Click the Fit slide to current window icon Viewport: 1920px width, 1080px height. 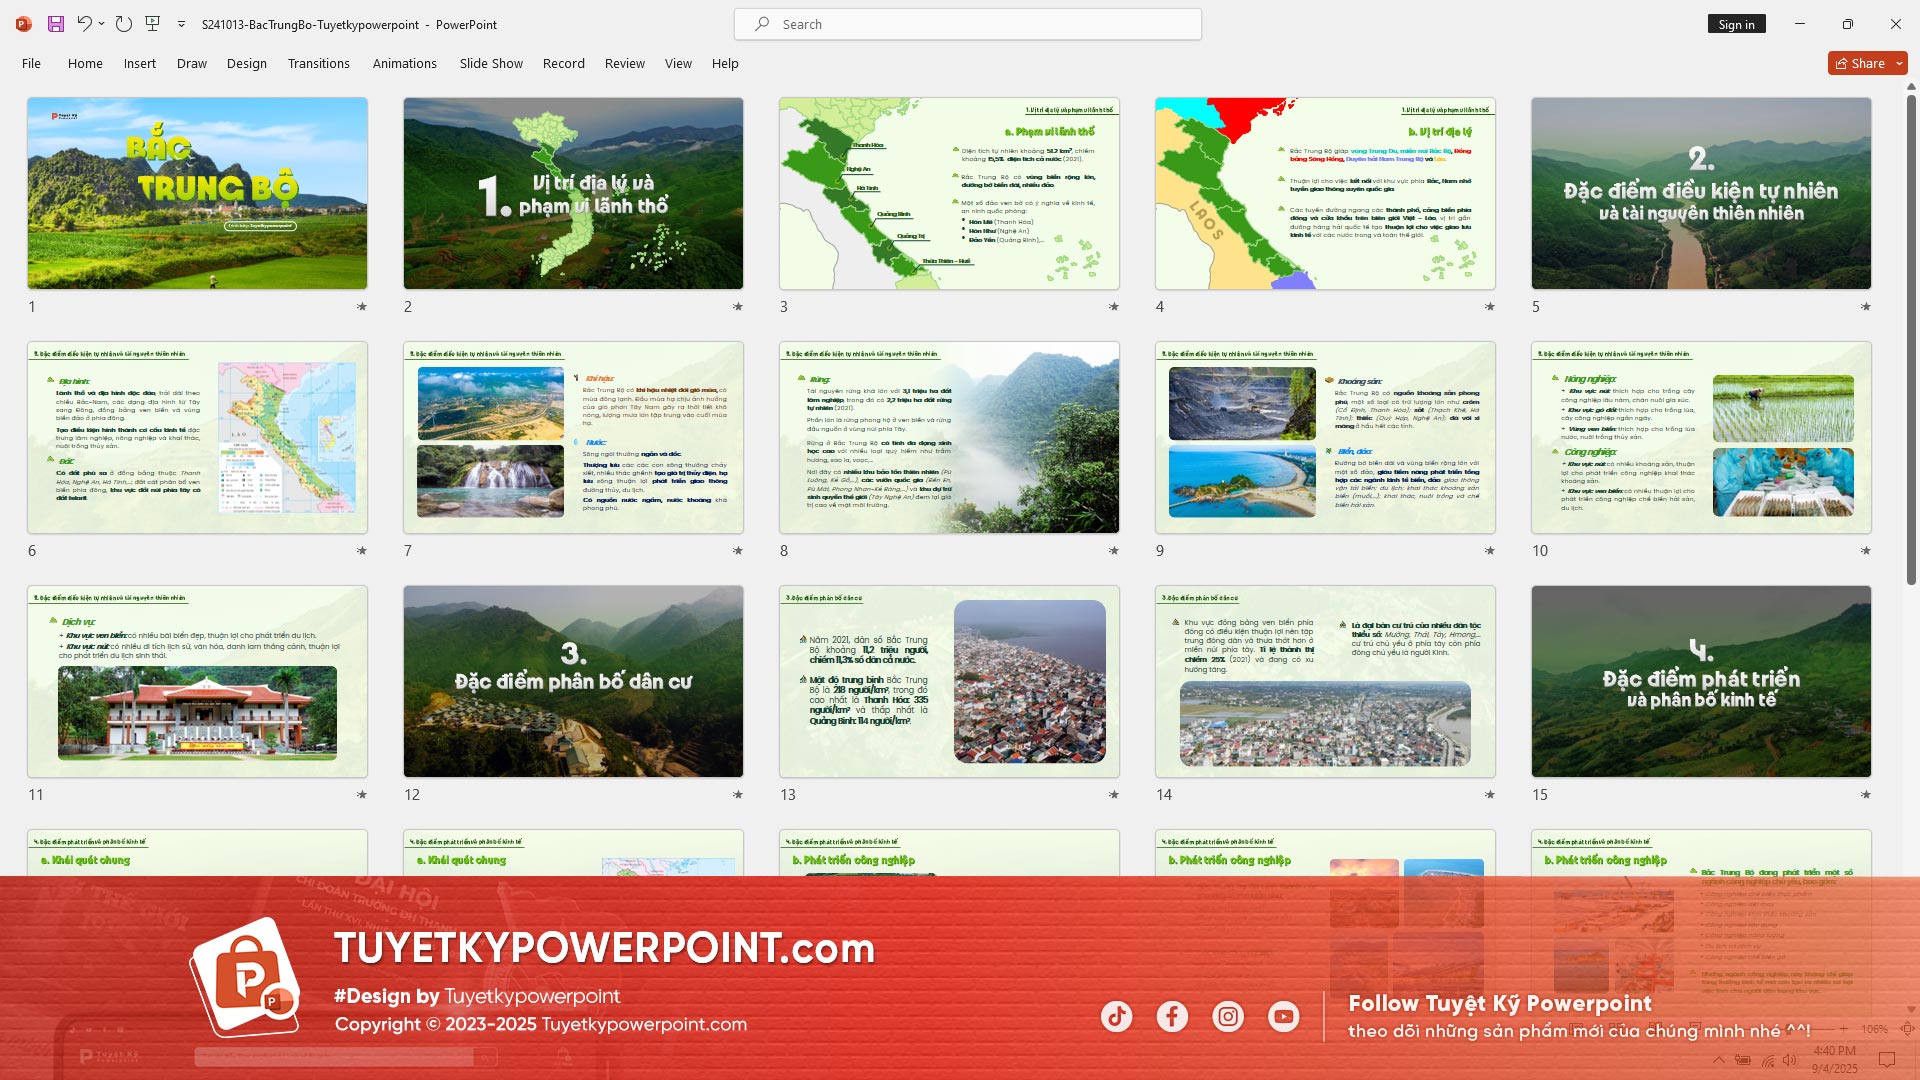click(1907, 1028)
